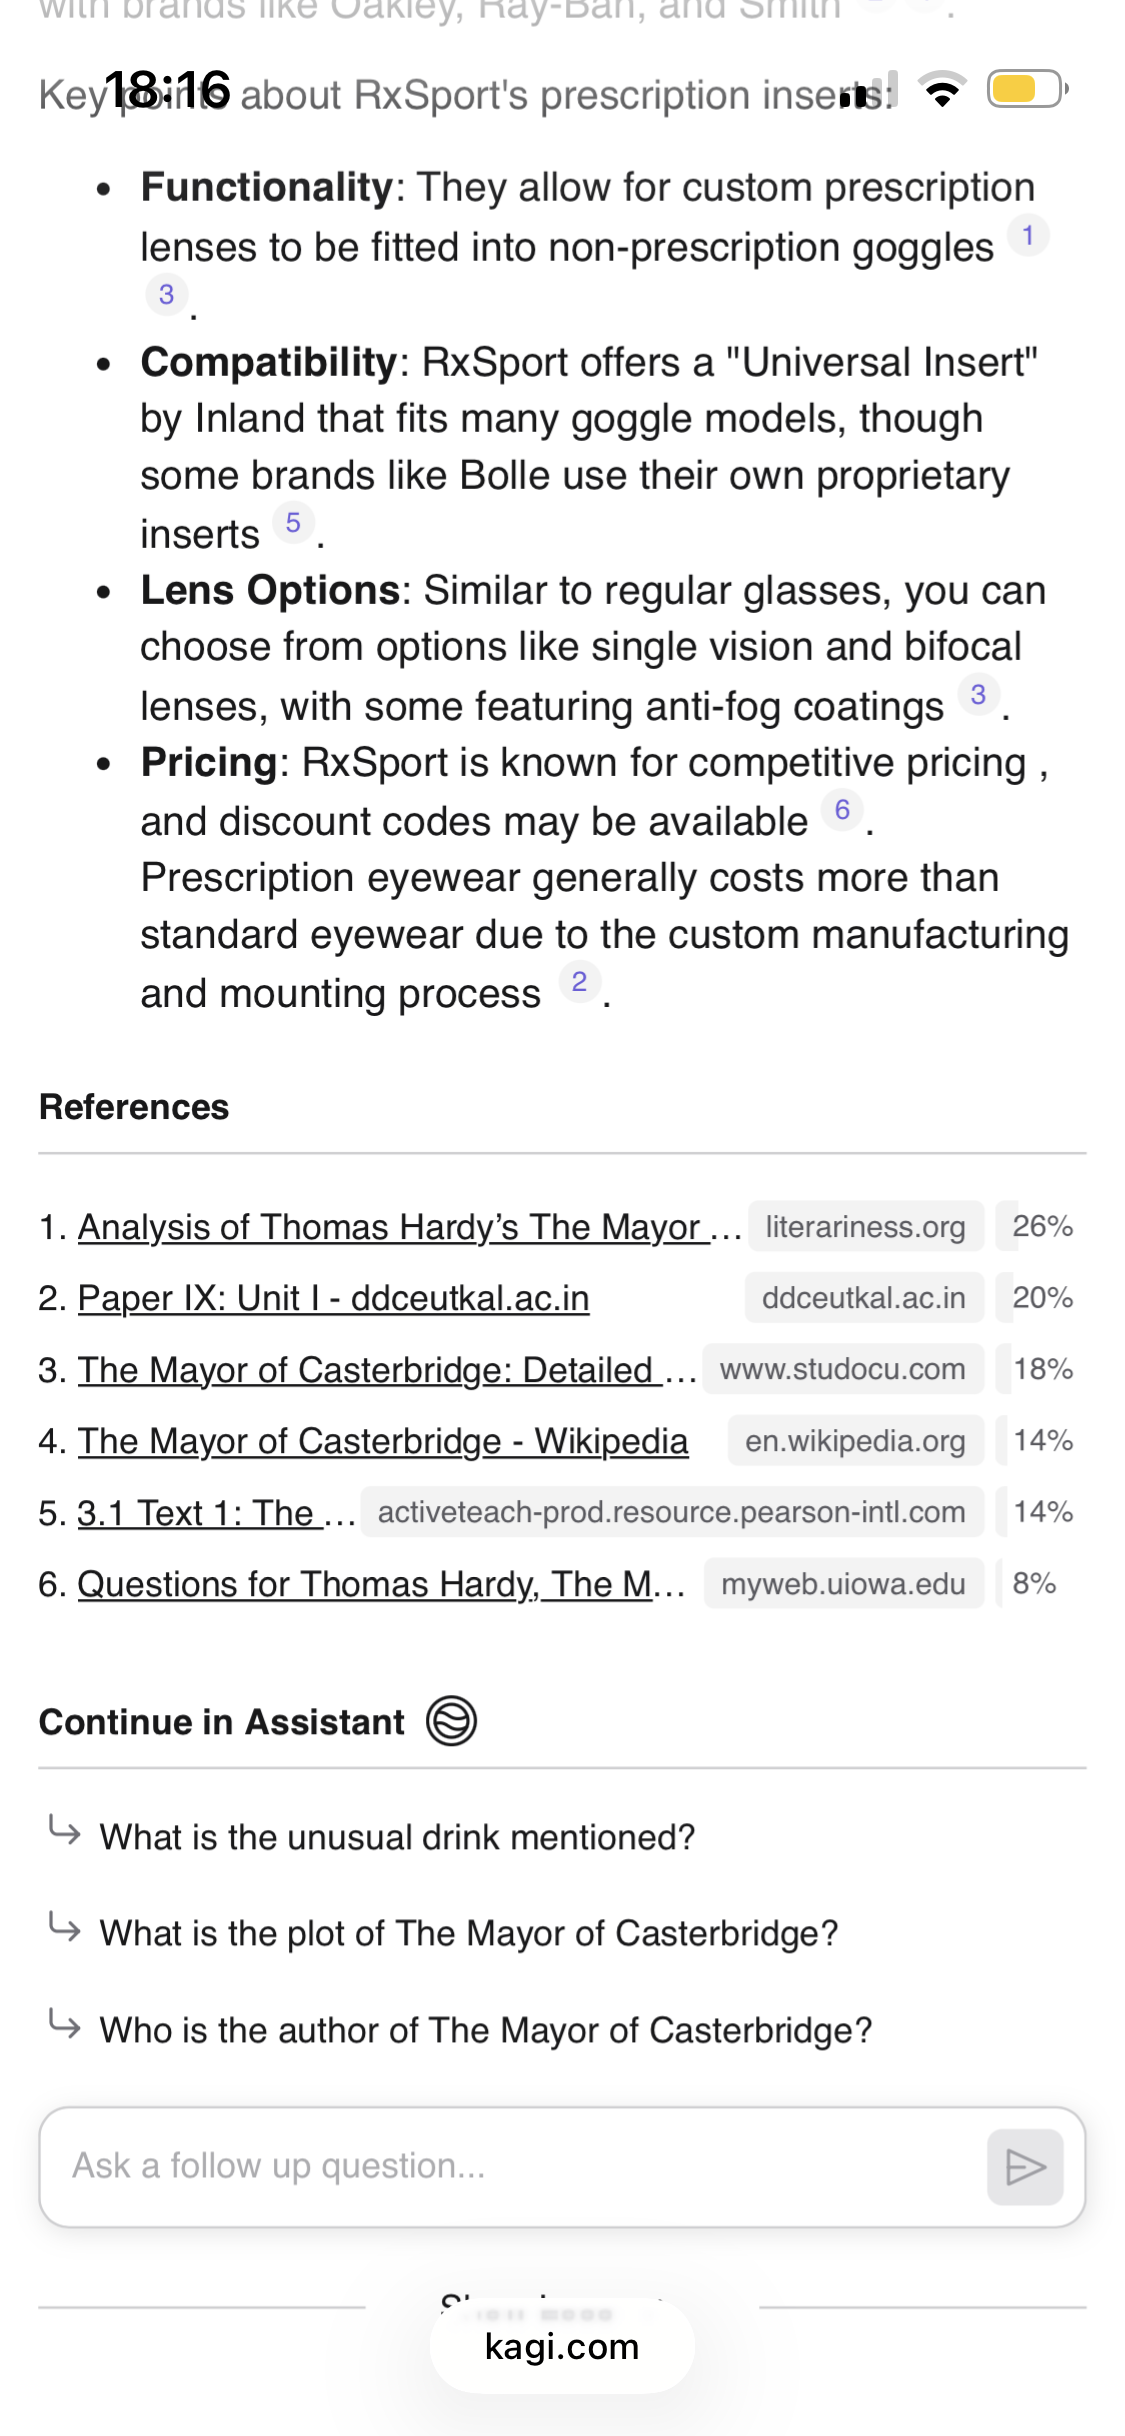Screen dimensions: 1125x2436
Task: Tap the 26% contribution indicator for first reference
Action: [x=1042, y=1227]
